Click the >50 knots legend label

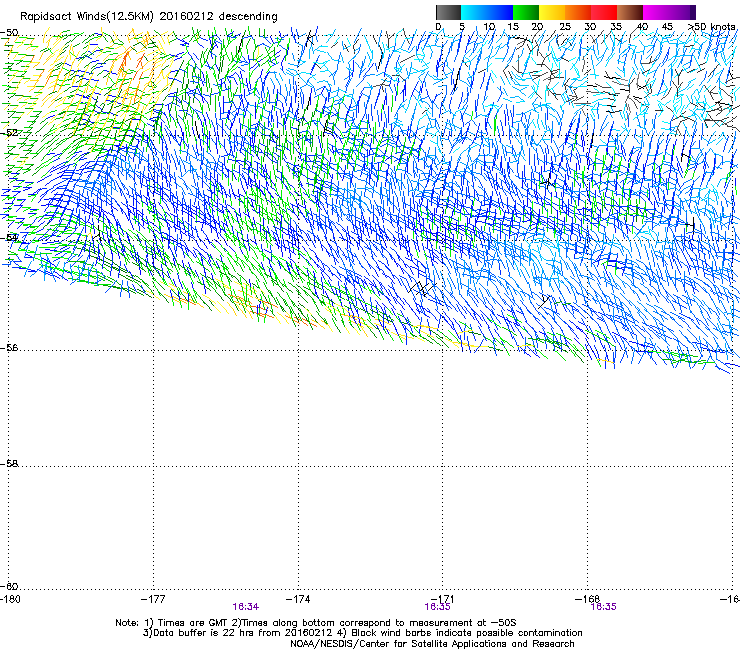click(712, 27)
